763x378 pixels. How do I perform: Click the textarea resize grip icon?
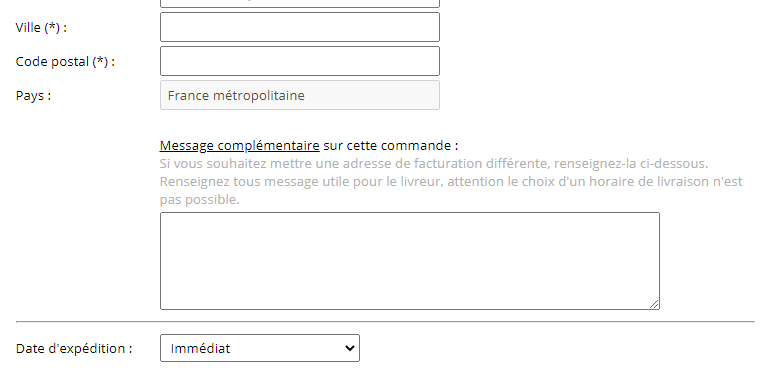point(654,304)
